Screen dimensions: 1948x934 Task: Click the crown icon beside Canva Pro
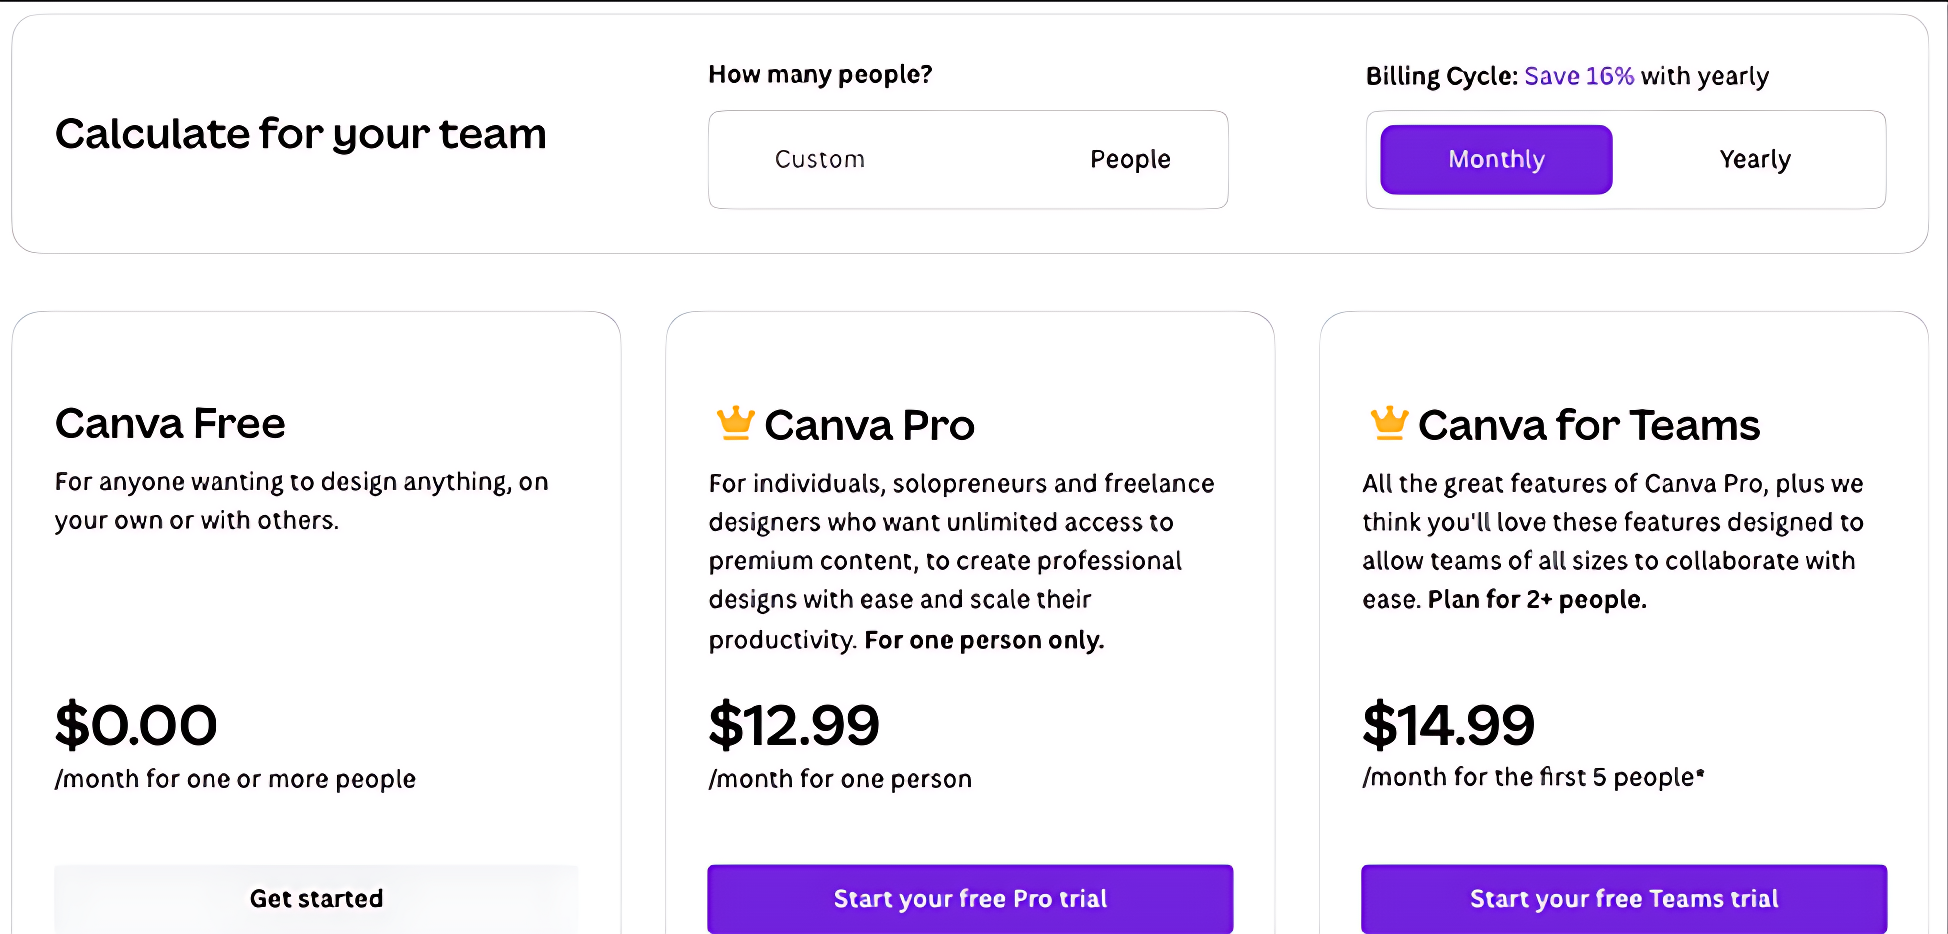point(736,423)
